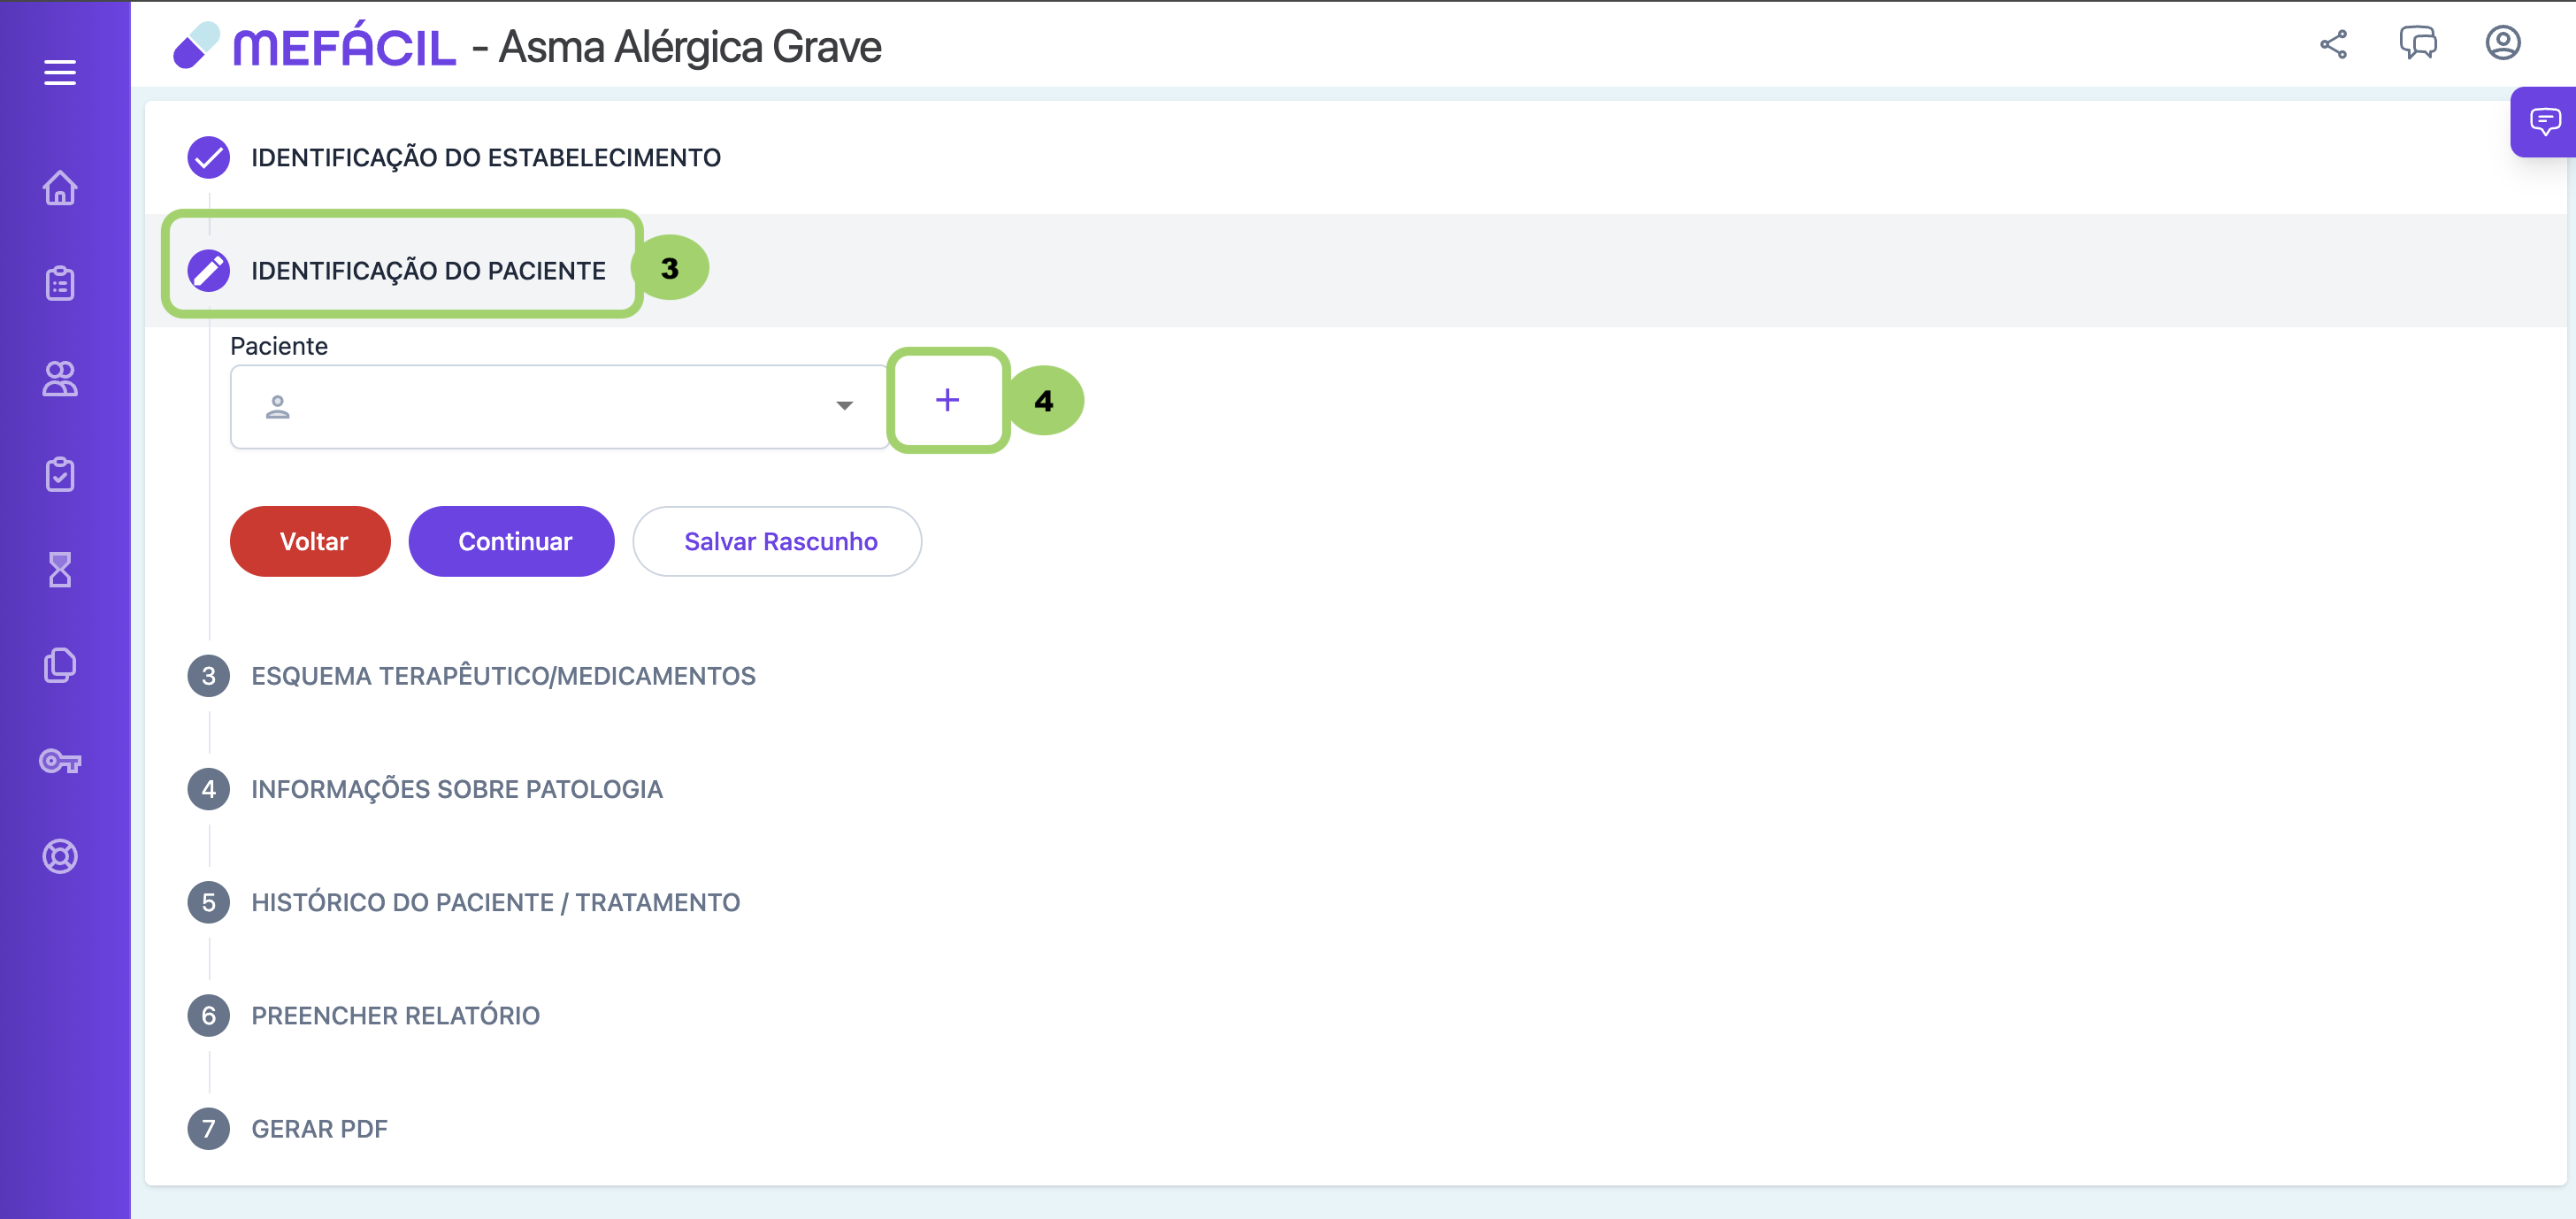Open the user account profile icon
2576x1219 pixels.
click(x=2502, y=43)
